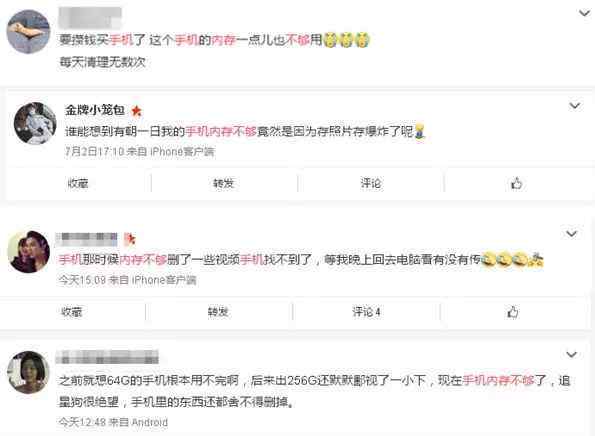Open the chevron menu on the deleted videos post
595x436 pixels.
click(571, 234)
